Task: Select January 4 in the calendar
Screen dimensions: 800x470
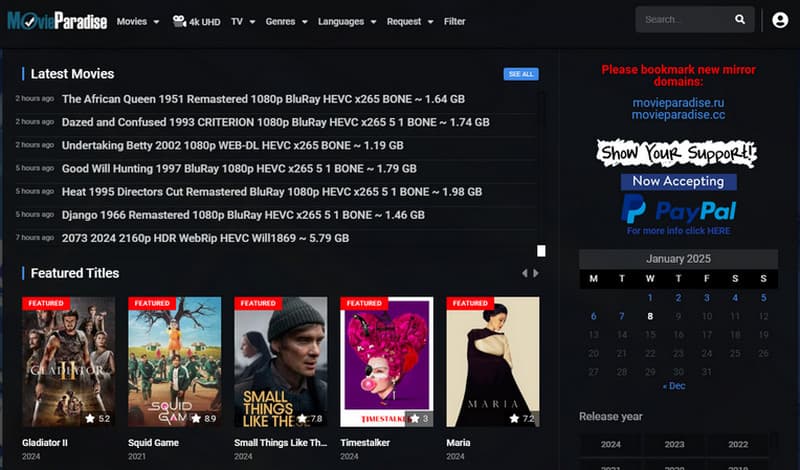Action: [735, 298]
